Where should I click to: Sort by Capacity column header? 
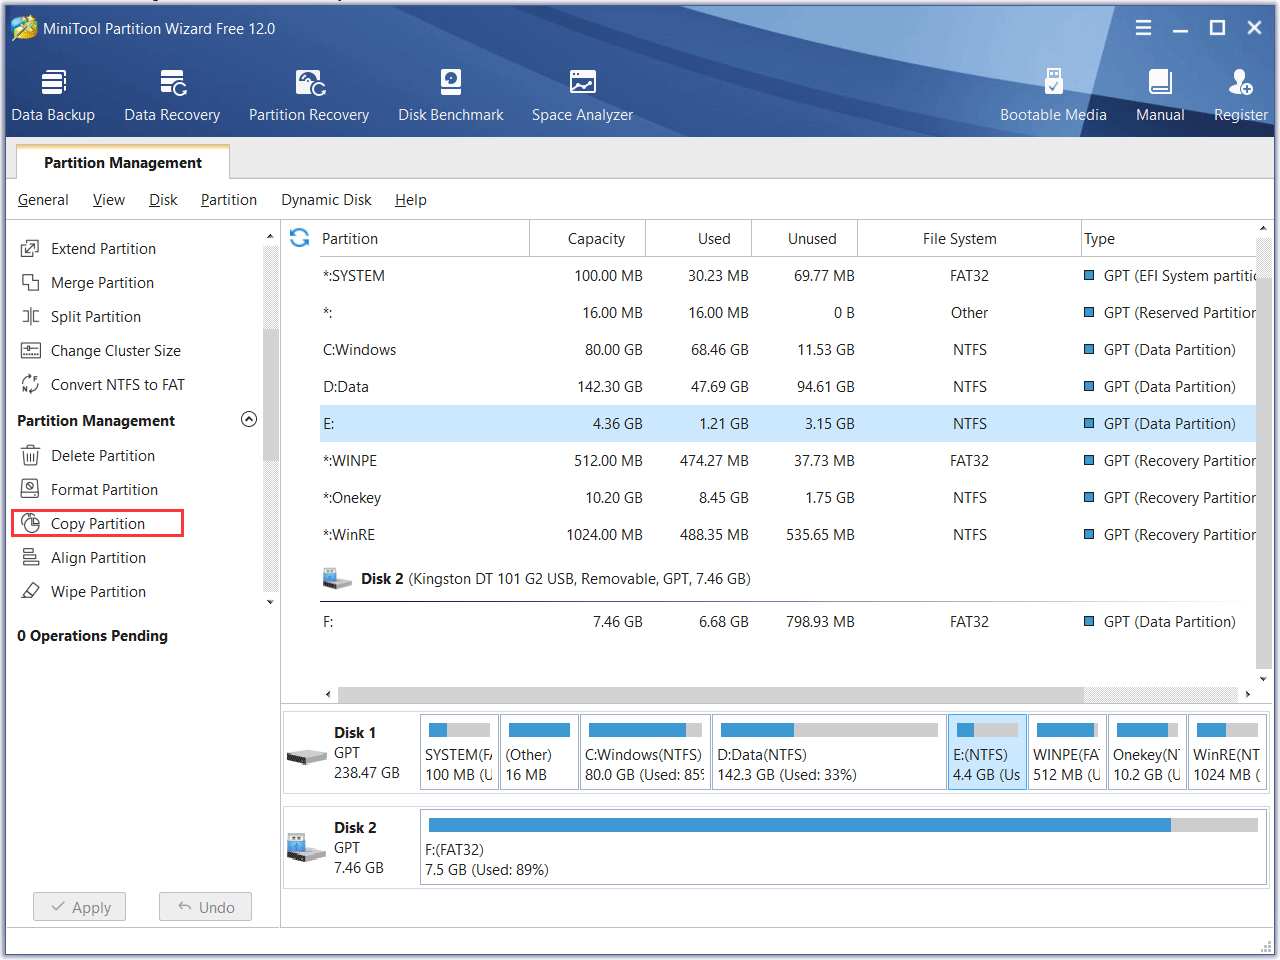click(588, 238)
